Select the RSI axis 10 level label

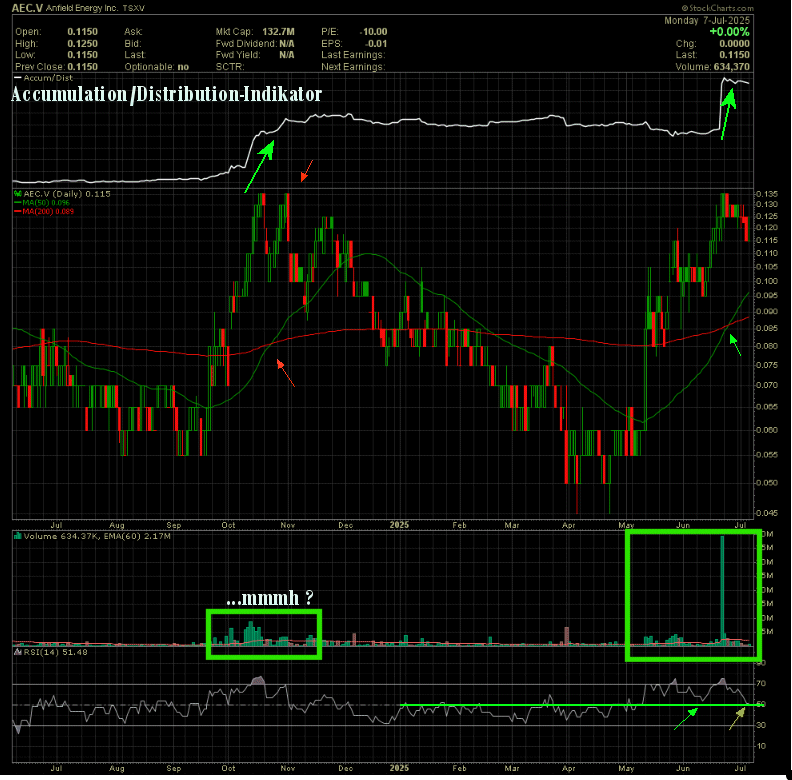click(761, 746)
